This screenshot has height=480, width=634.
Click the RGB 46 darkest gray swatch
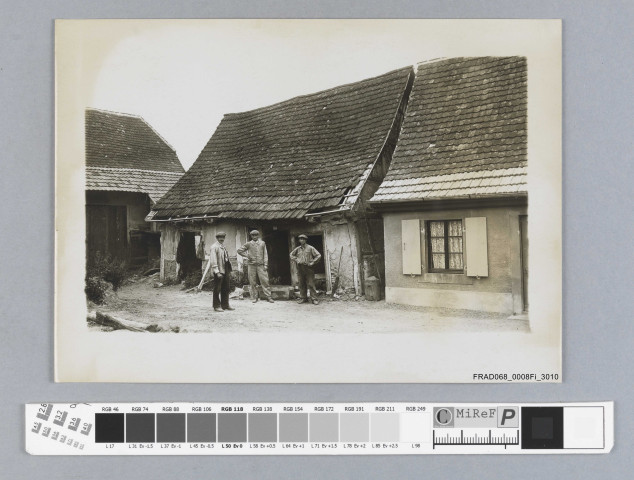[109, 428]
